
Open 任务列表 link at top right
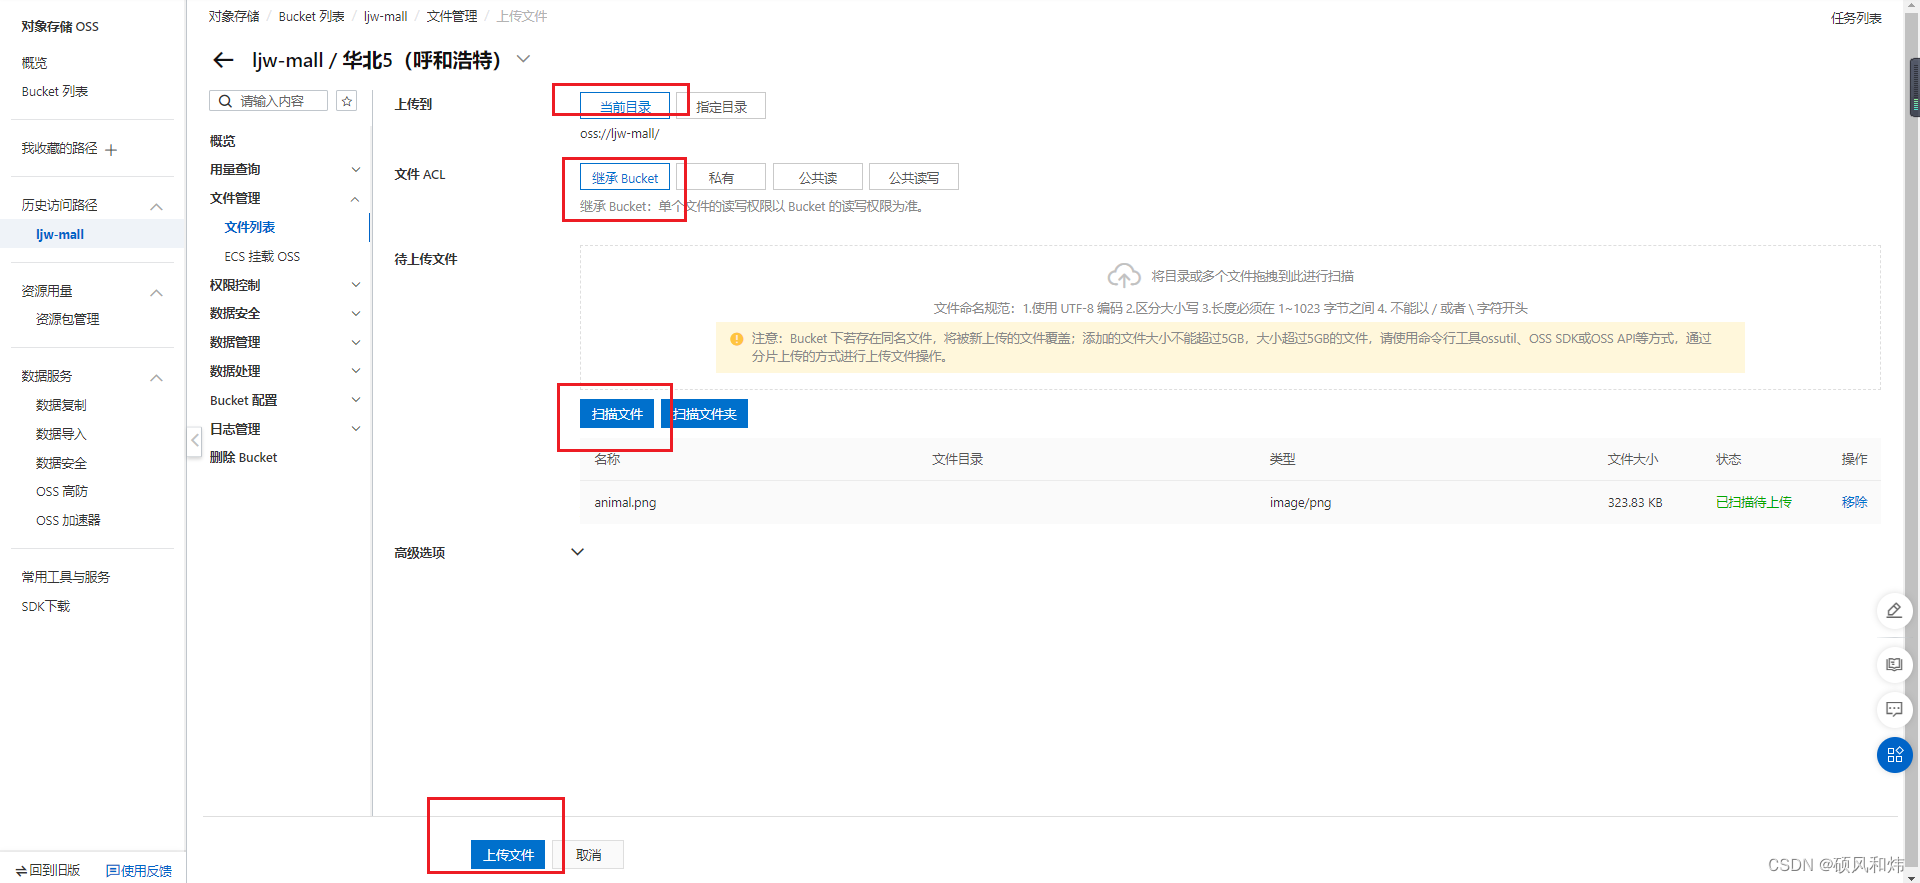[x=1856, y=18]
